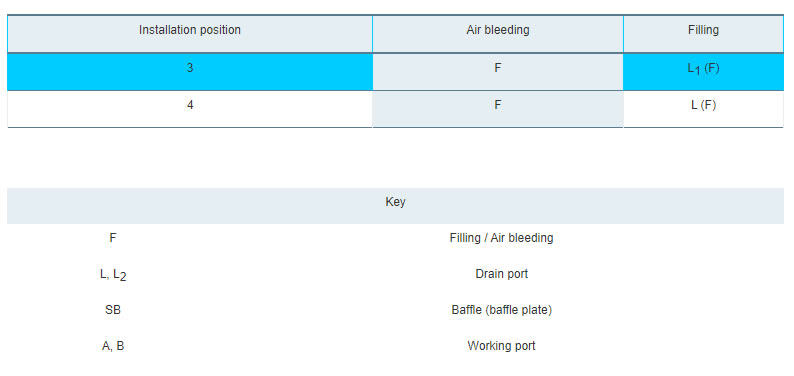Screen dimensions: 794x376
Task: Click the Air bleeding column header
Action: (x=498, y=30)
